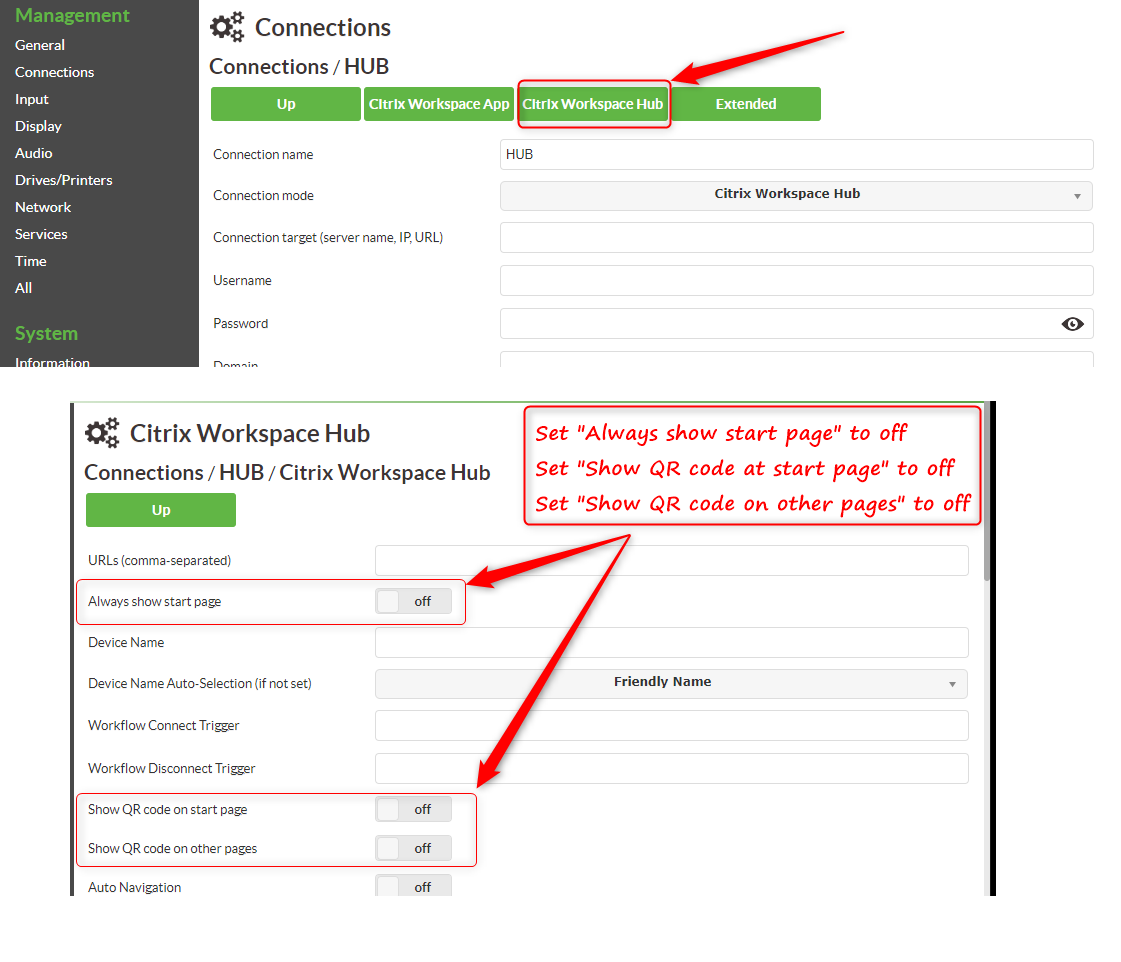Click the Citrix Workspace Hub gear icon
The image size is (1121, 962).
click(102, 433)
